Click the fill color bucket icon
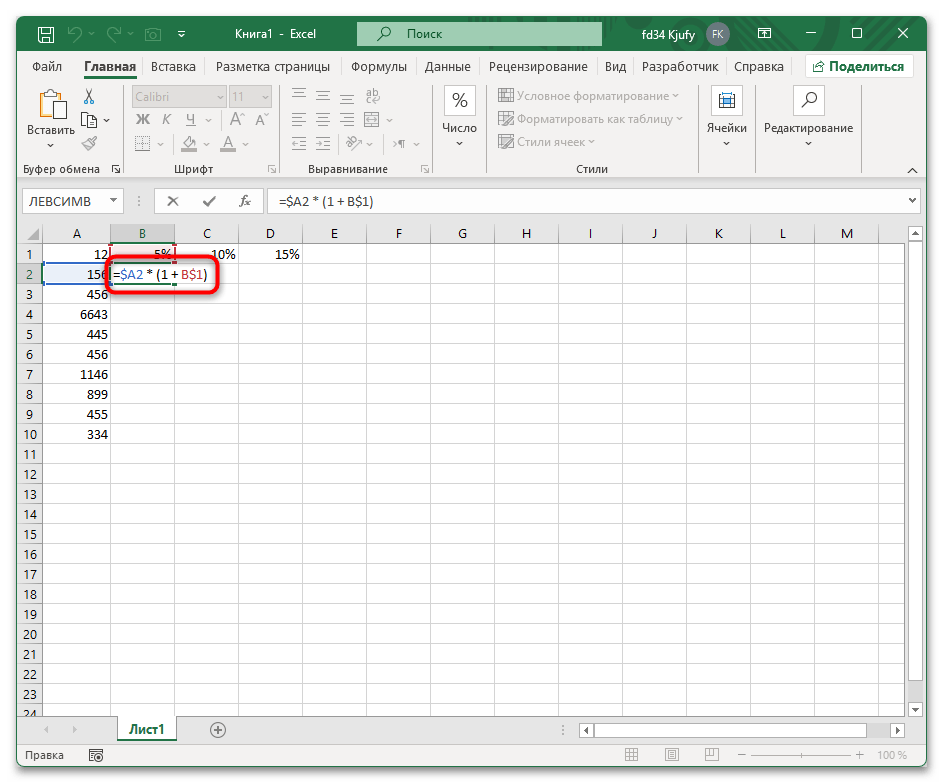943x783 pixels. 189,144
